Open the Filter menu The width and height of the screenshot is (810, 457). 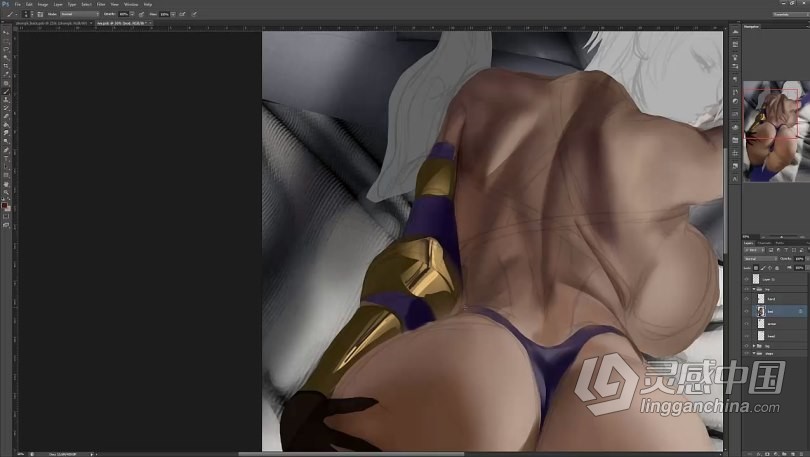pos(101,4)
